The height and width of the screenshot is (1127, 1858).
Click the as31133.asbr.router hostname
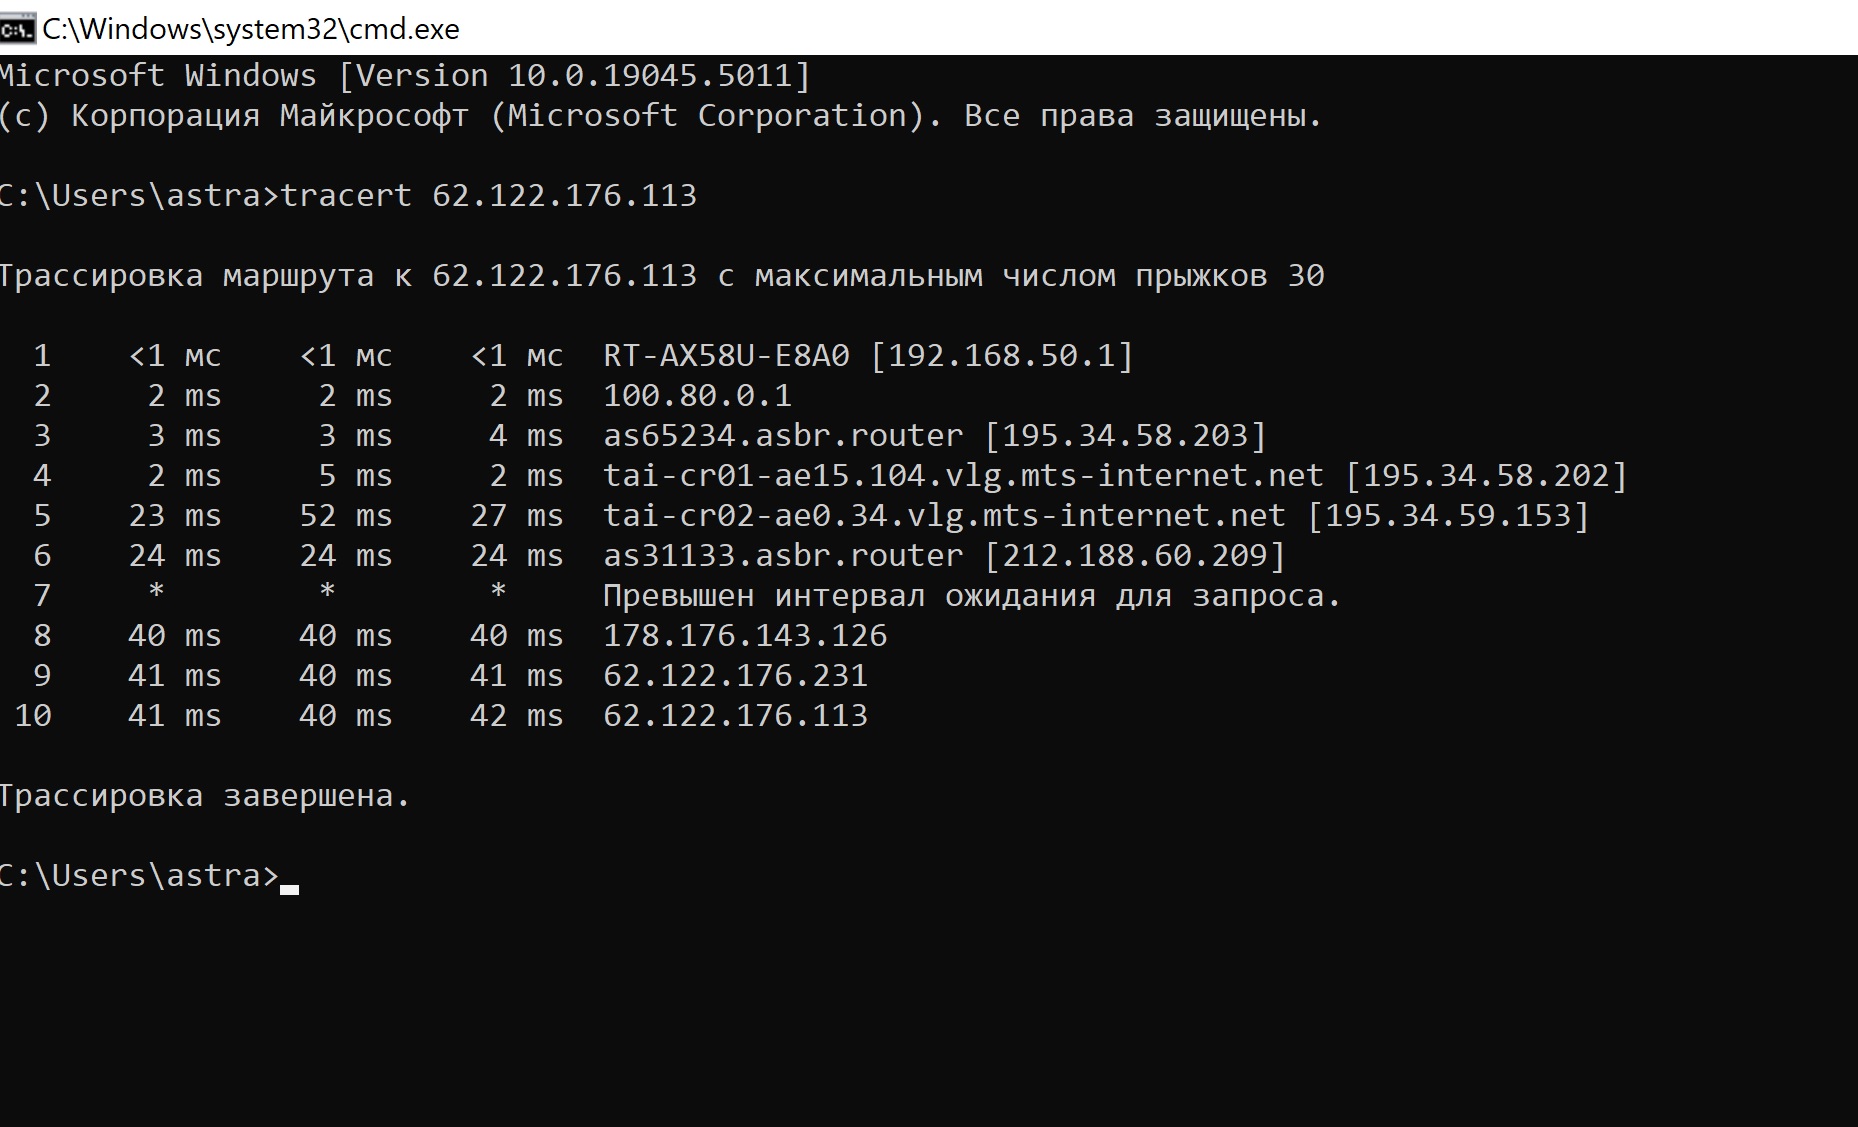783,556
